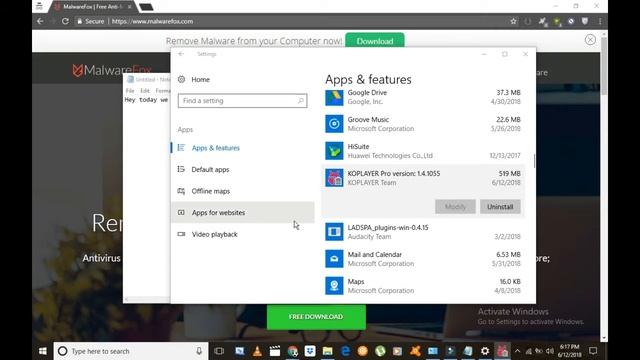Click the Maps app icon

[x=334, y=286]
